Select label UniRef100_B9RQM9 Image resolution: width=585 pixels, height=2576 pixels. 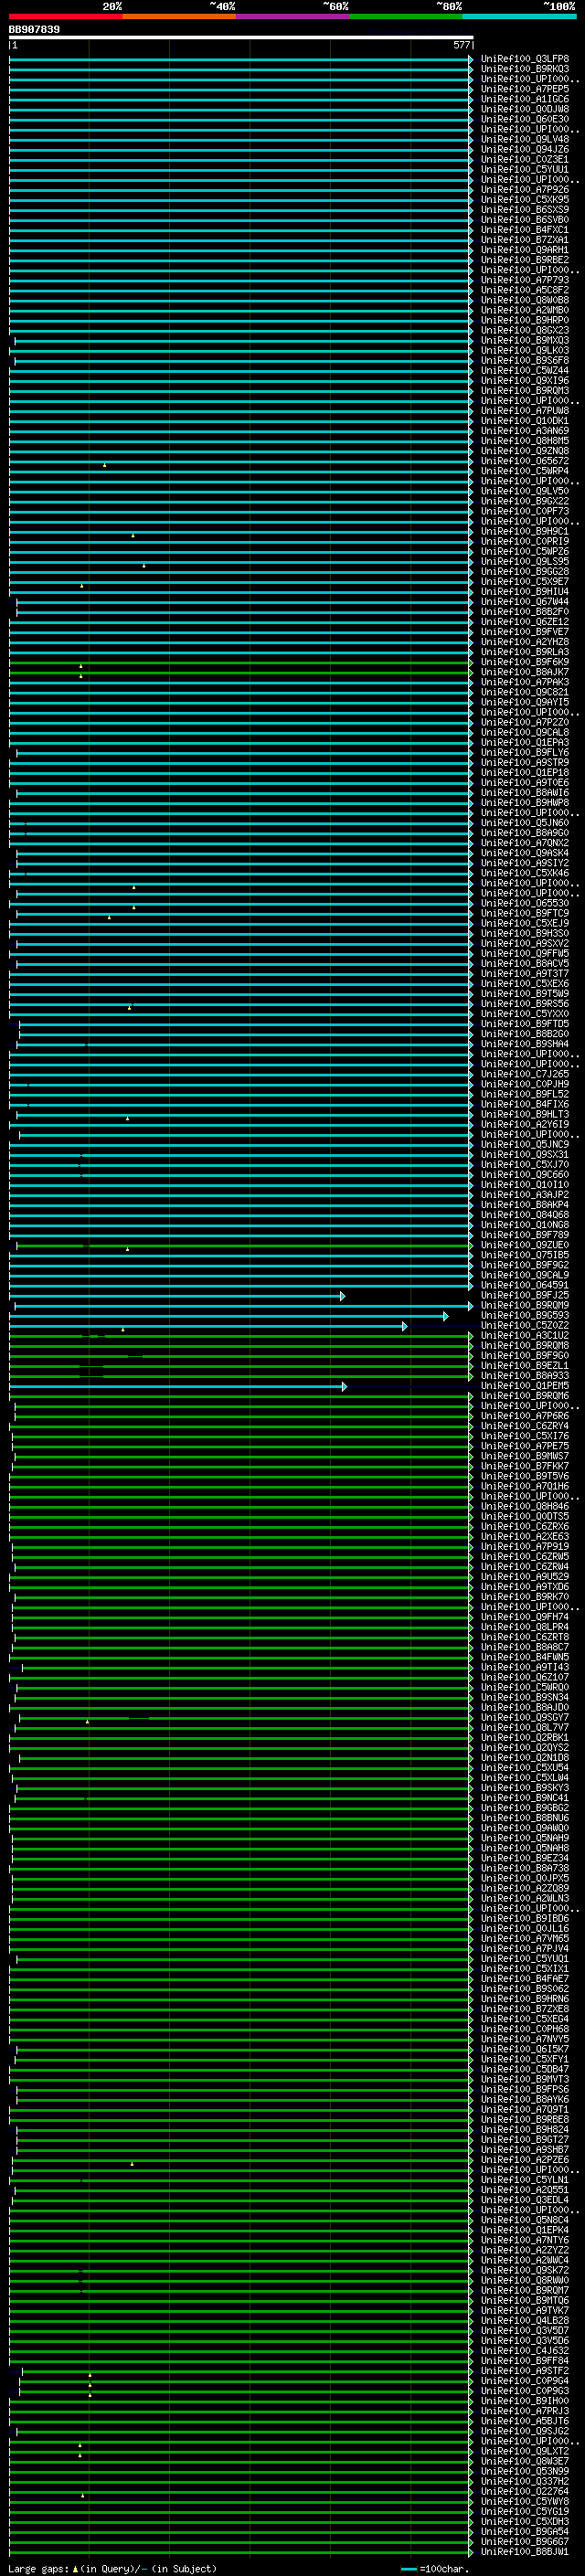pyautogui.click(x=525, y=1305)
